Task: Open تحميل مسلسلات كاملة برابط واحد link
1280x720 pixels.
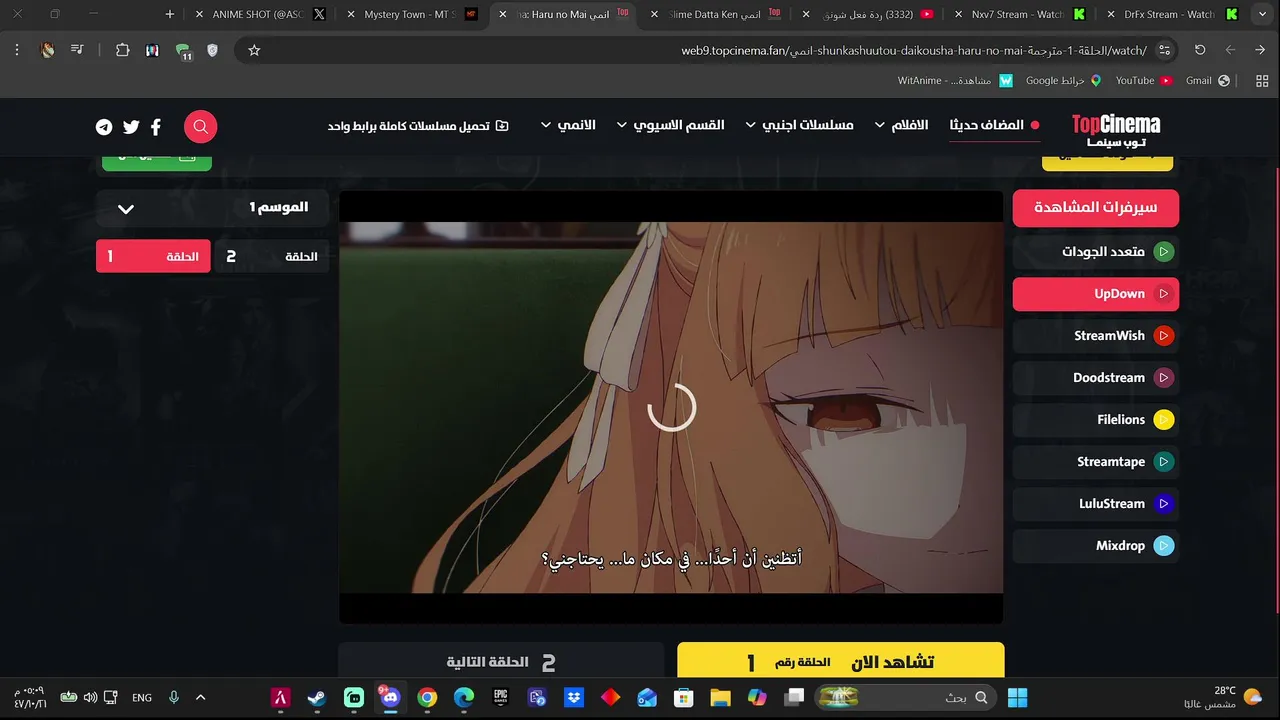Action: click(x=418, y=126)
